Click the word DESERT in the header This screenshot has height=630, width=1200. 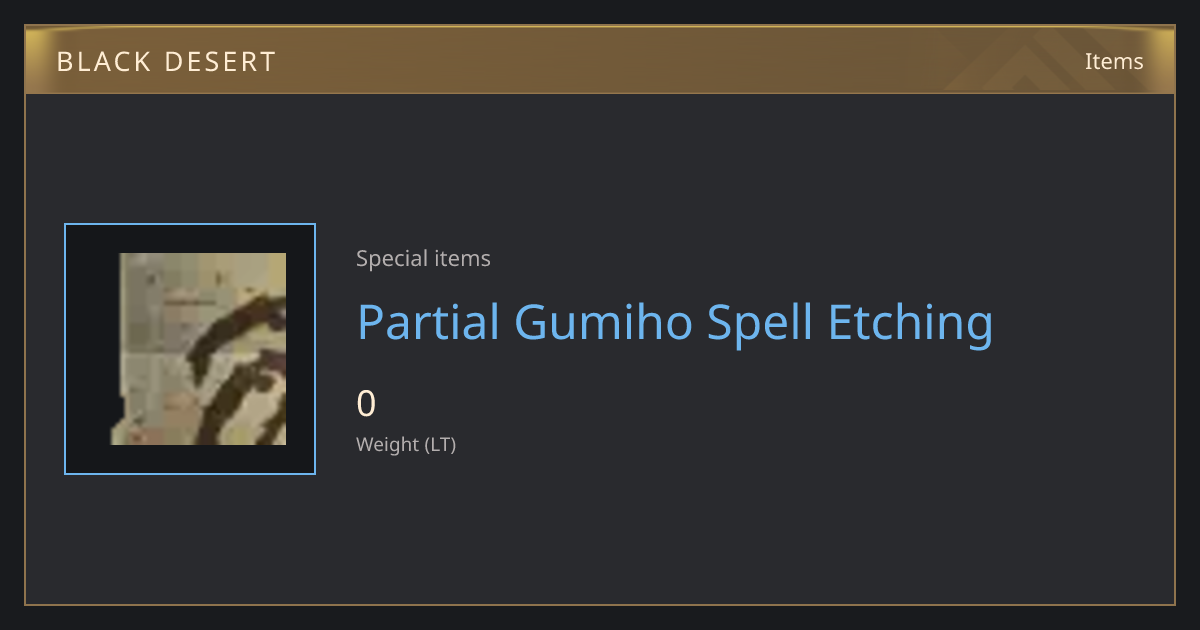point(219,62)
